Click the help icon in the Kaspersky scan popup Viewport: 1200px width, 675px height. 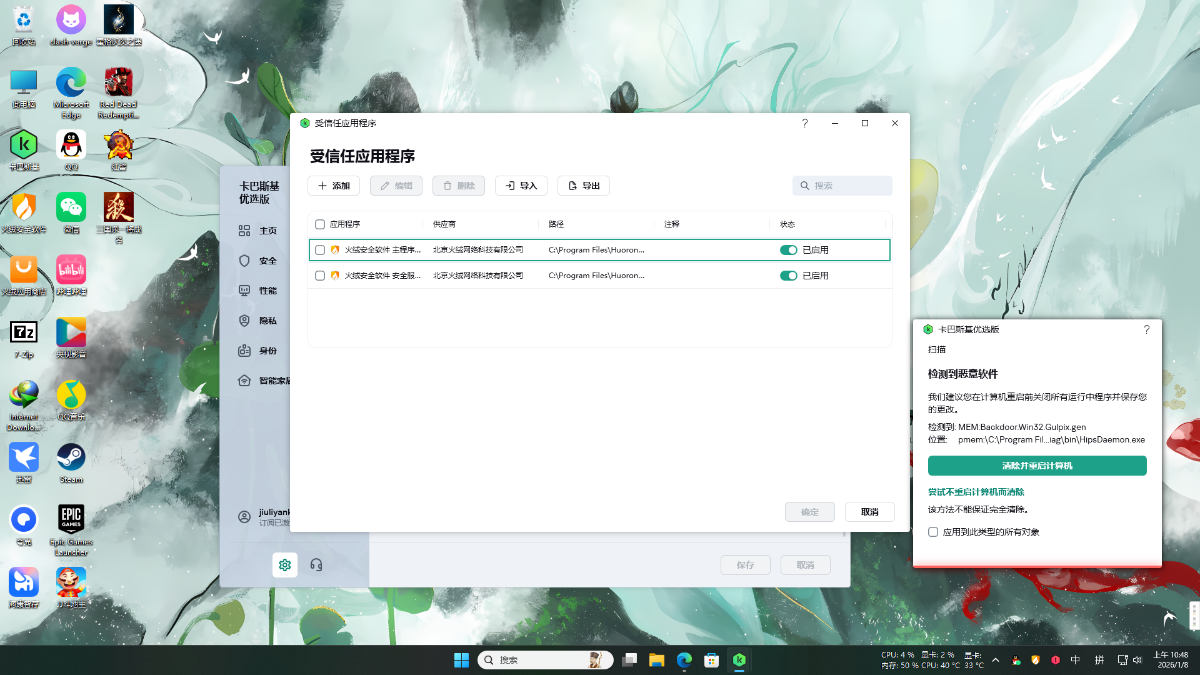pyautogui.click(x=1146, y=329)
